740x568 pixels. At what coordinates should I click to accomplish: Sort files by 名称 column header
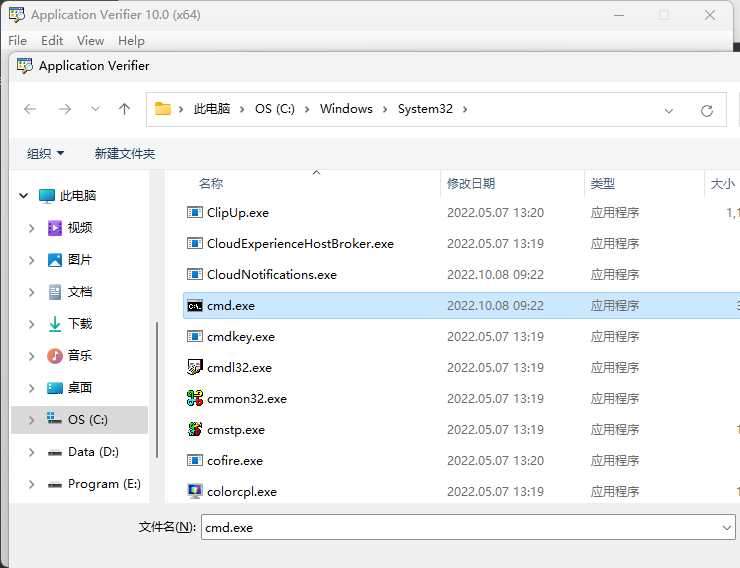click(211, 184)
